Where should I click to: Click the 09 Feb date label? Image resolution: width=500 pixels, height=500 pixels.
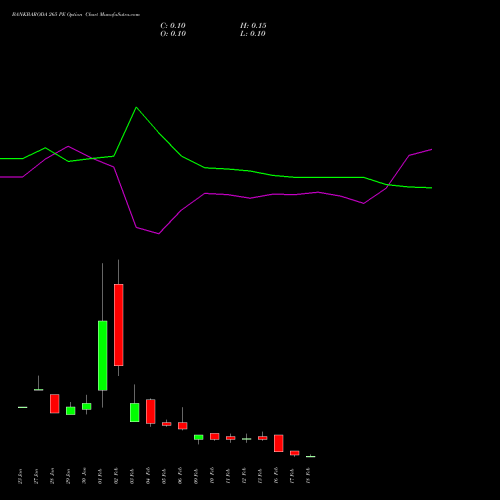pyautogui.click(x=196, y=476)
